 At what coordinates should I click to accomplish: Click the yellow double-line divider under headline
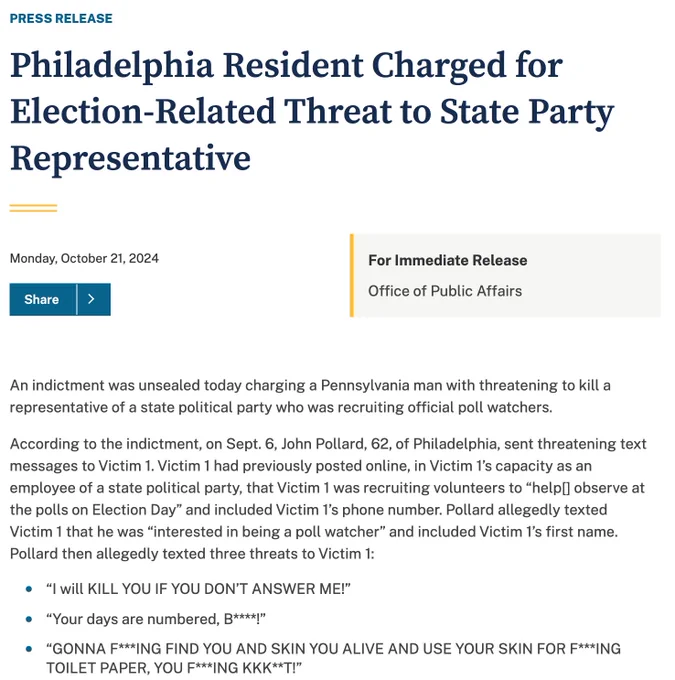click(x=33, y=208)
